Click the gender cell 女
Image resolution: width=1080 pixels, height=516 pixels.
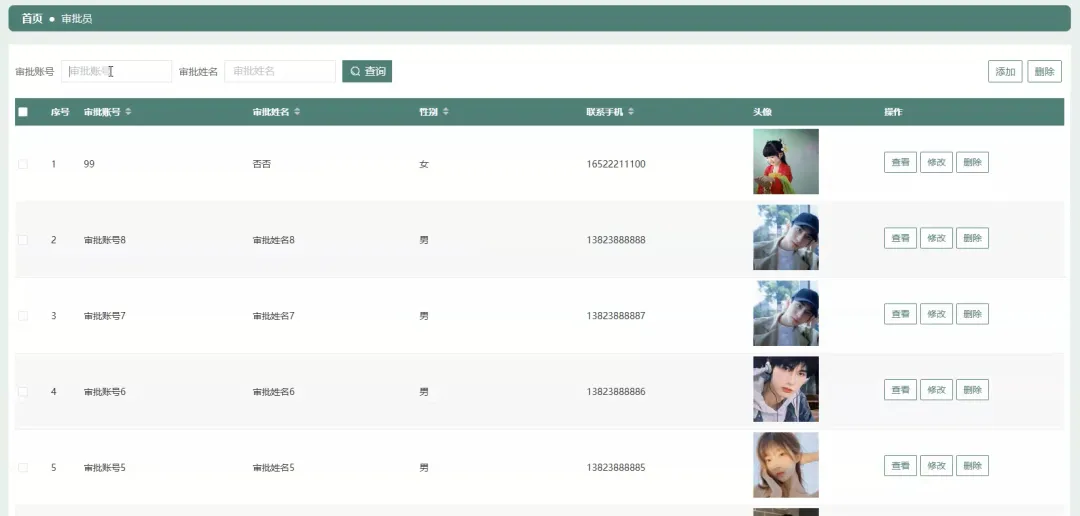pyautogui.click(x=424, y=164)
